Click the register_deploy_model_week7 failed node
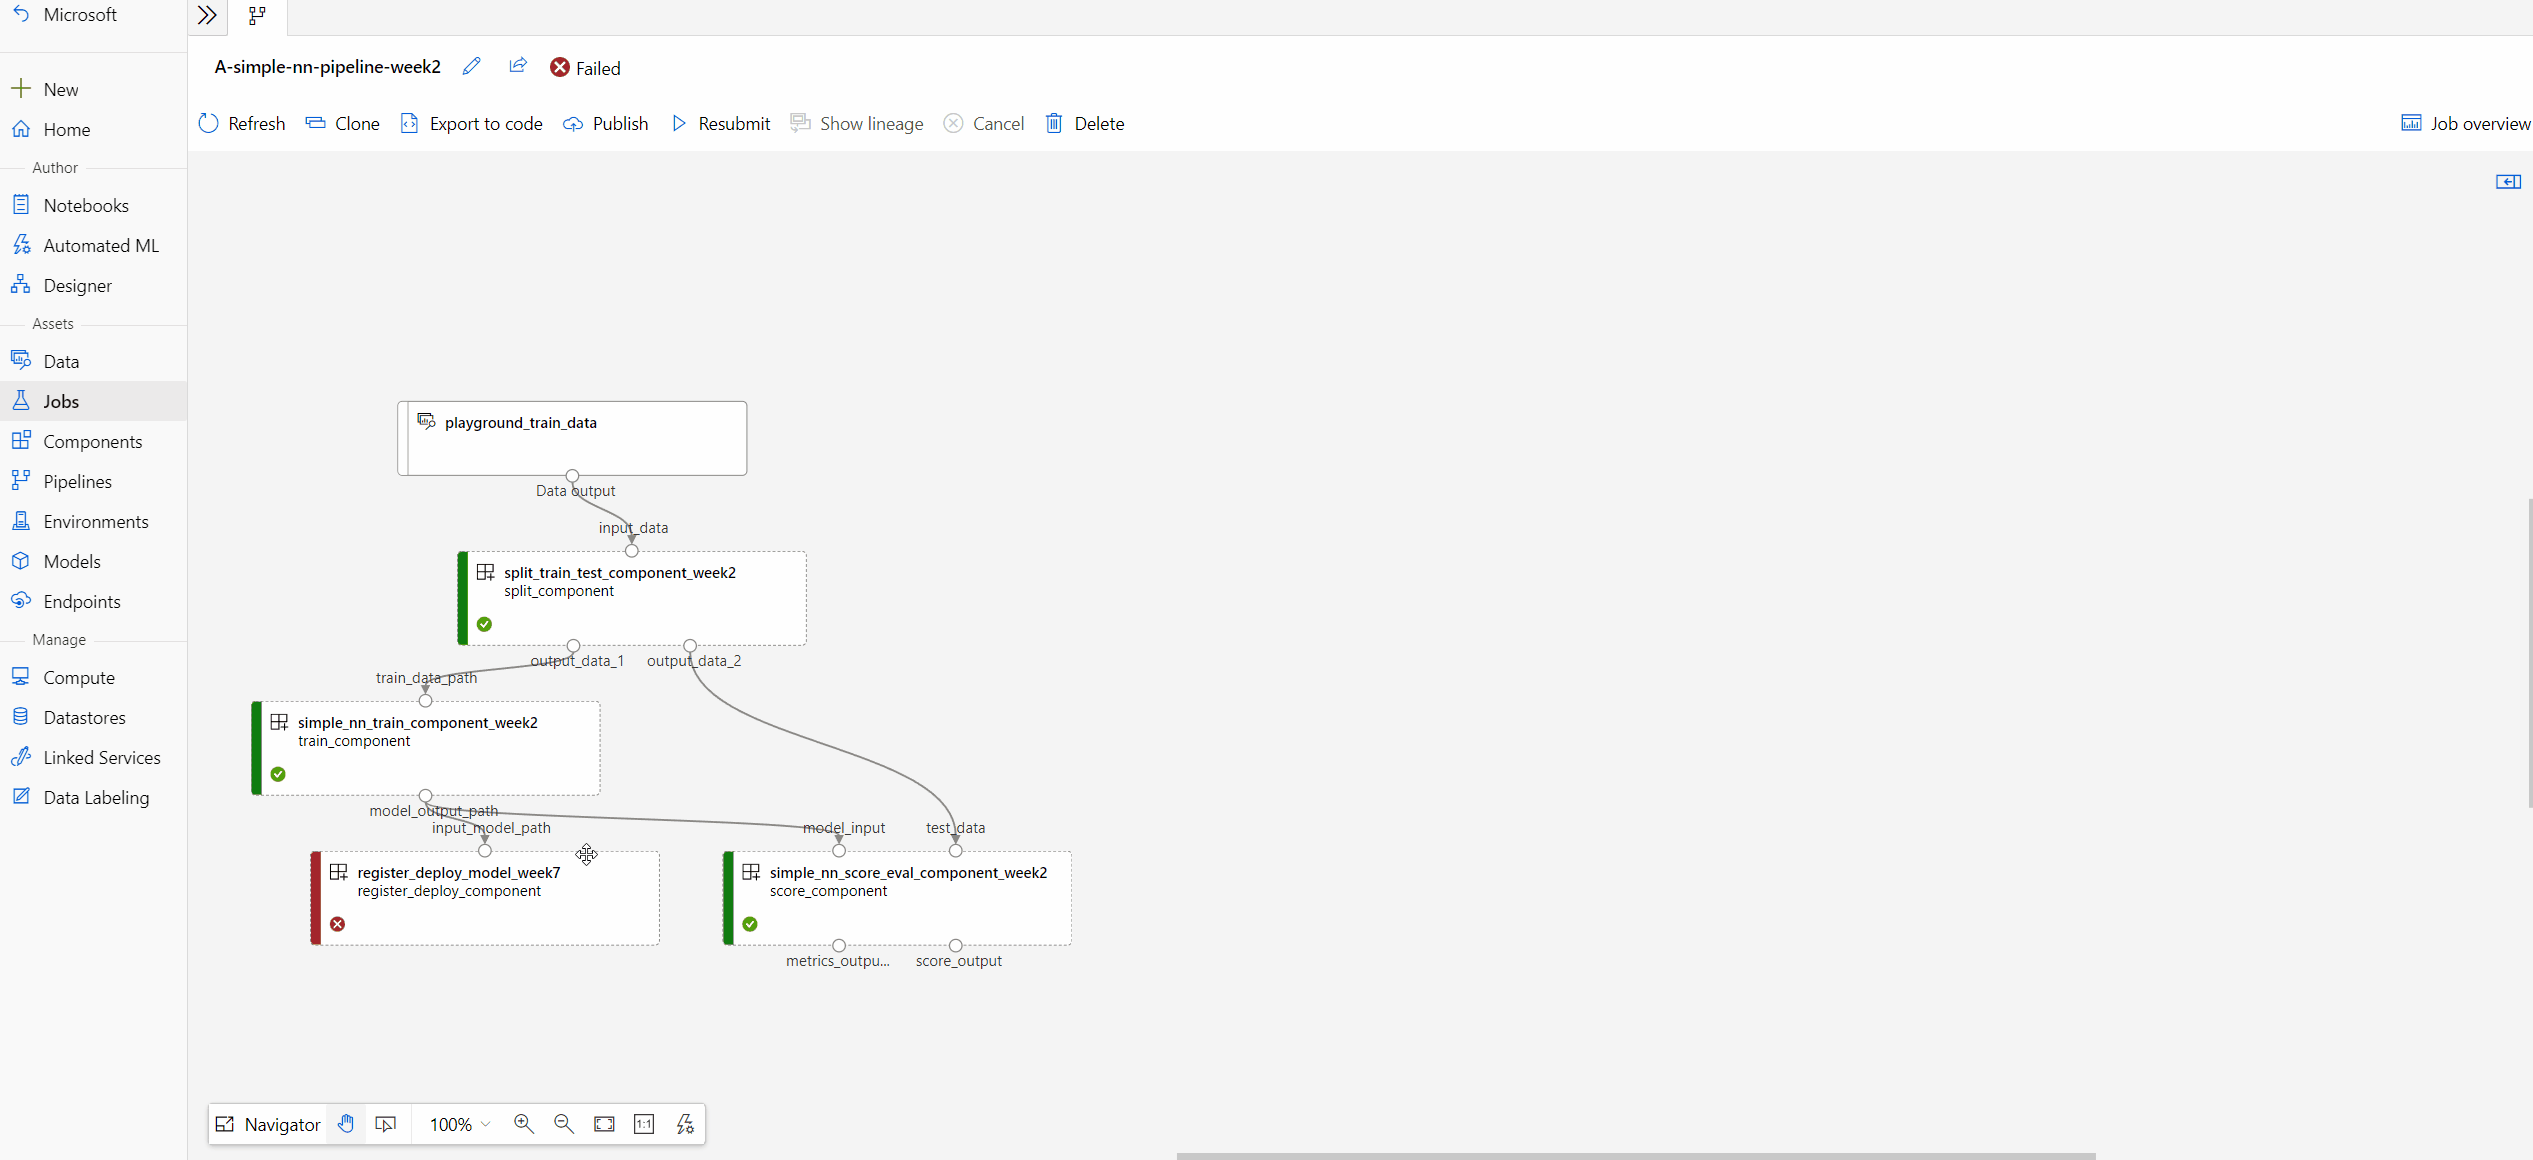The image size is (2533, 1160). (x=485, y=897)
